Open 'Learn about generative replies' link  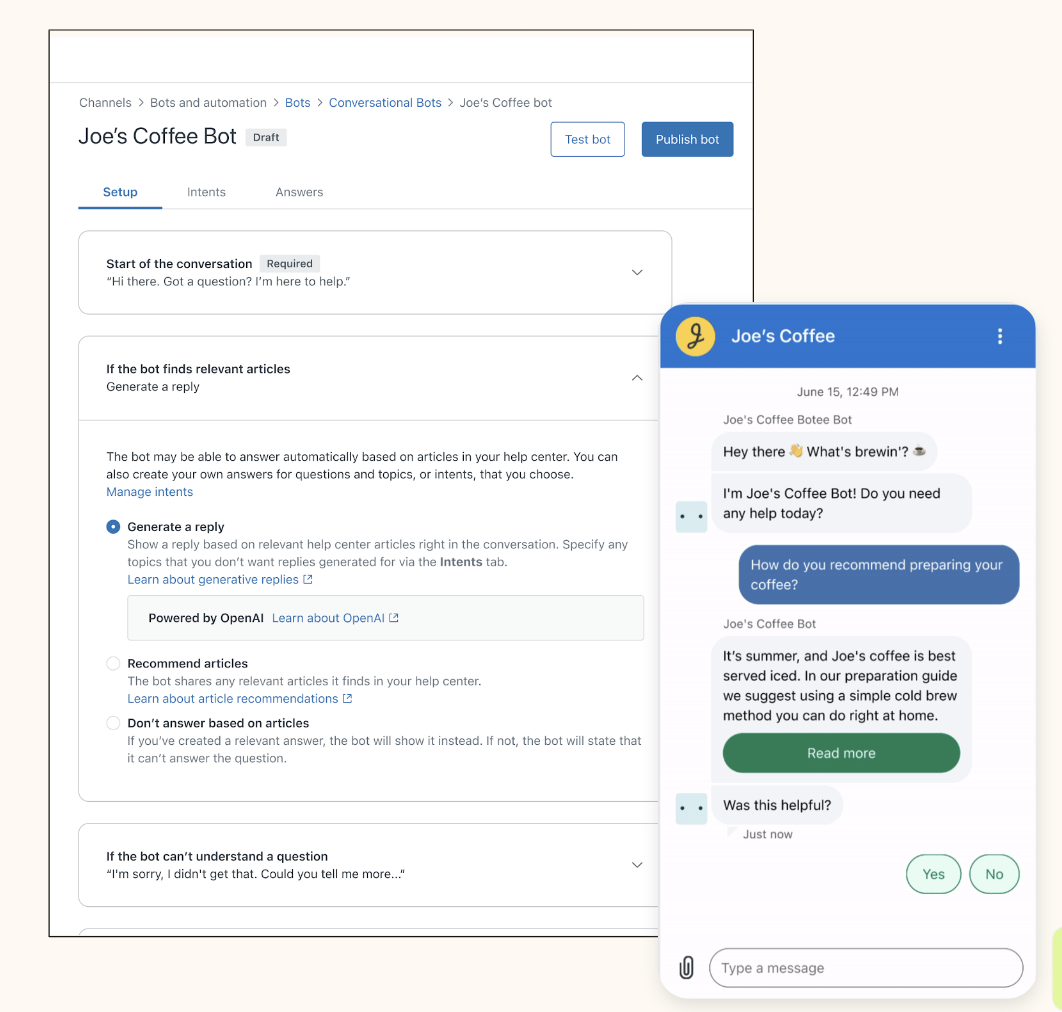[219, 580]
